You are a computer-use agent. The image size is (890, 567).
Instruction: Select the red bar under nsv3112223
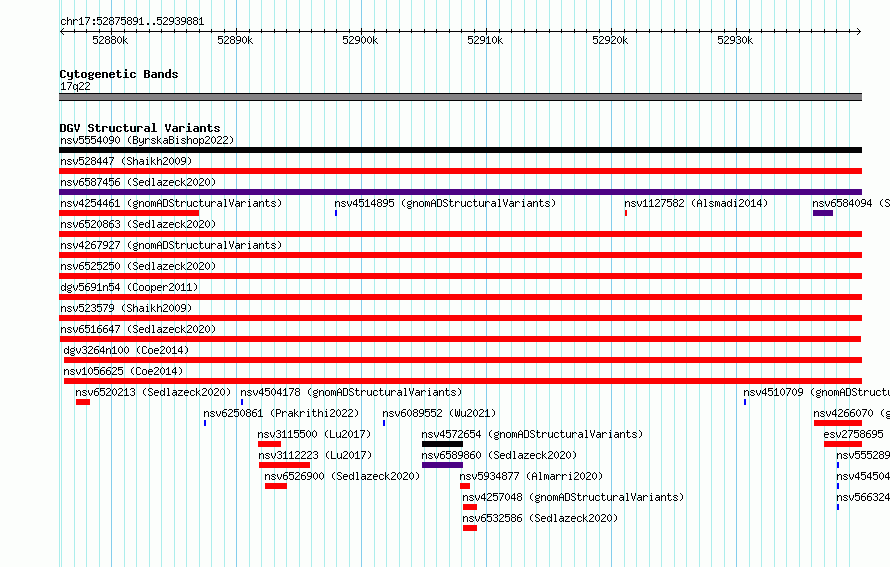coord(284,465)
